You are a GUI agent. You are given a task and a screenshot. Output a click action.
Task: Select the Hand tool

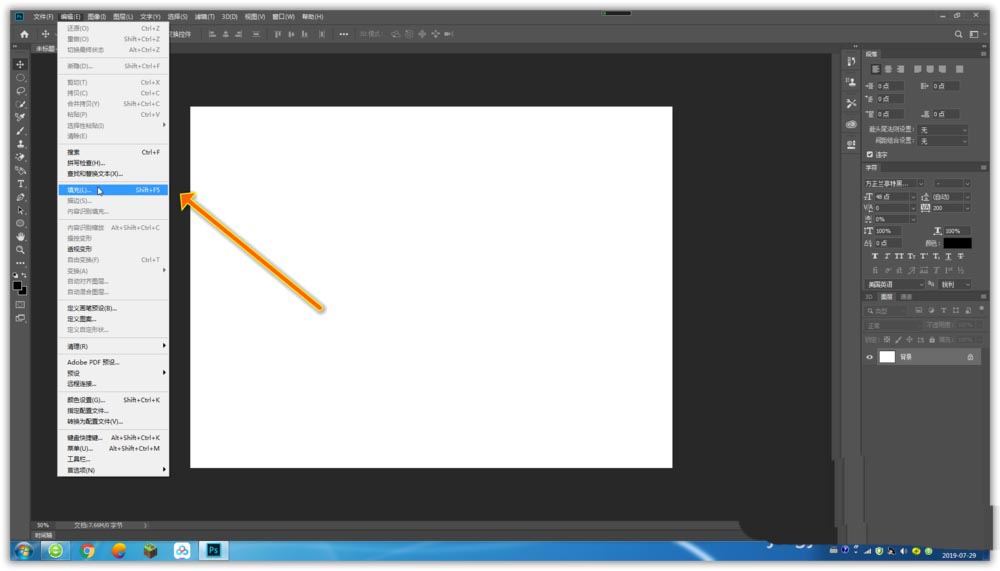(x=20, y=237)
